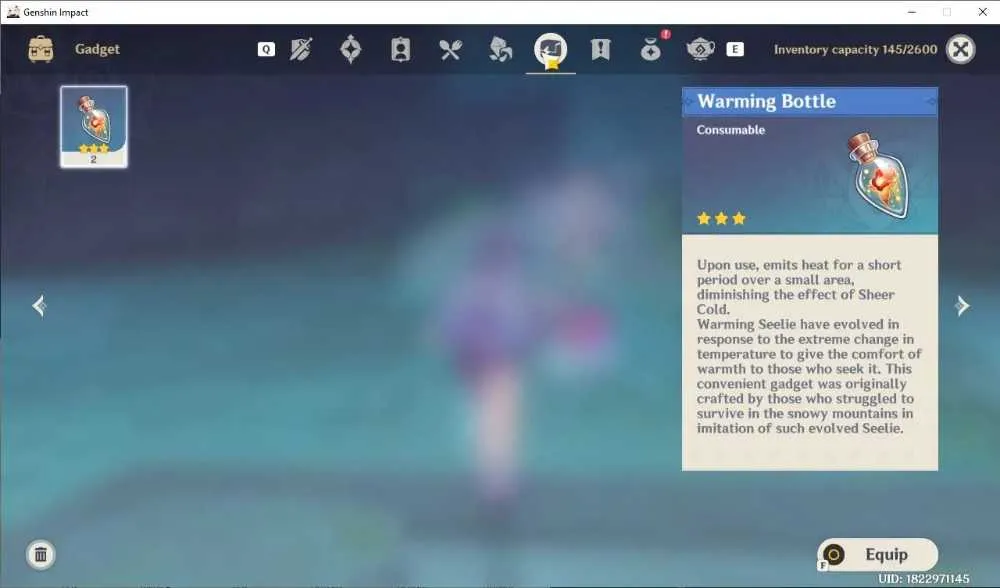Go to next item with right arrow
Viewport: 1000px width, 588px height.
click(962, 306)
